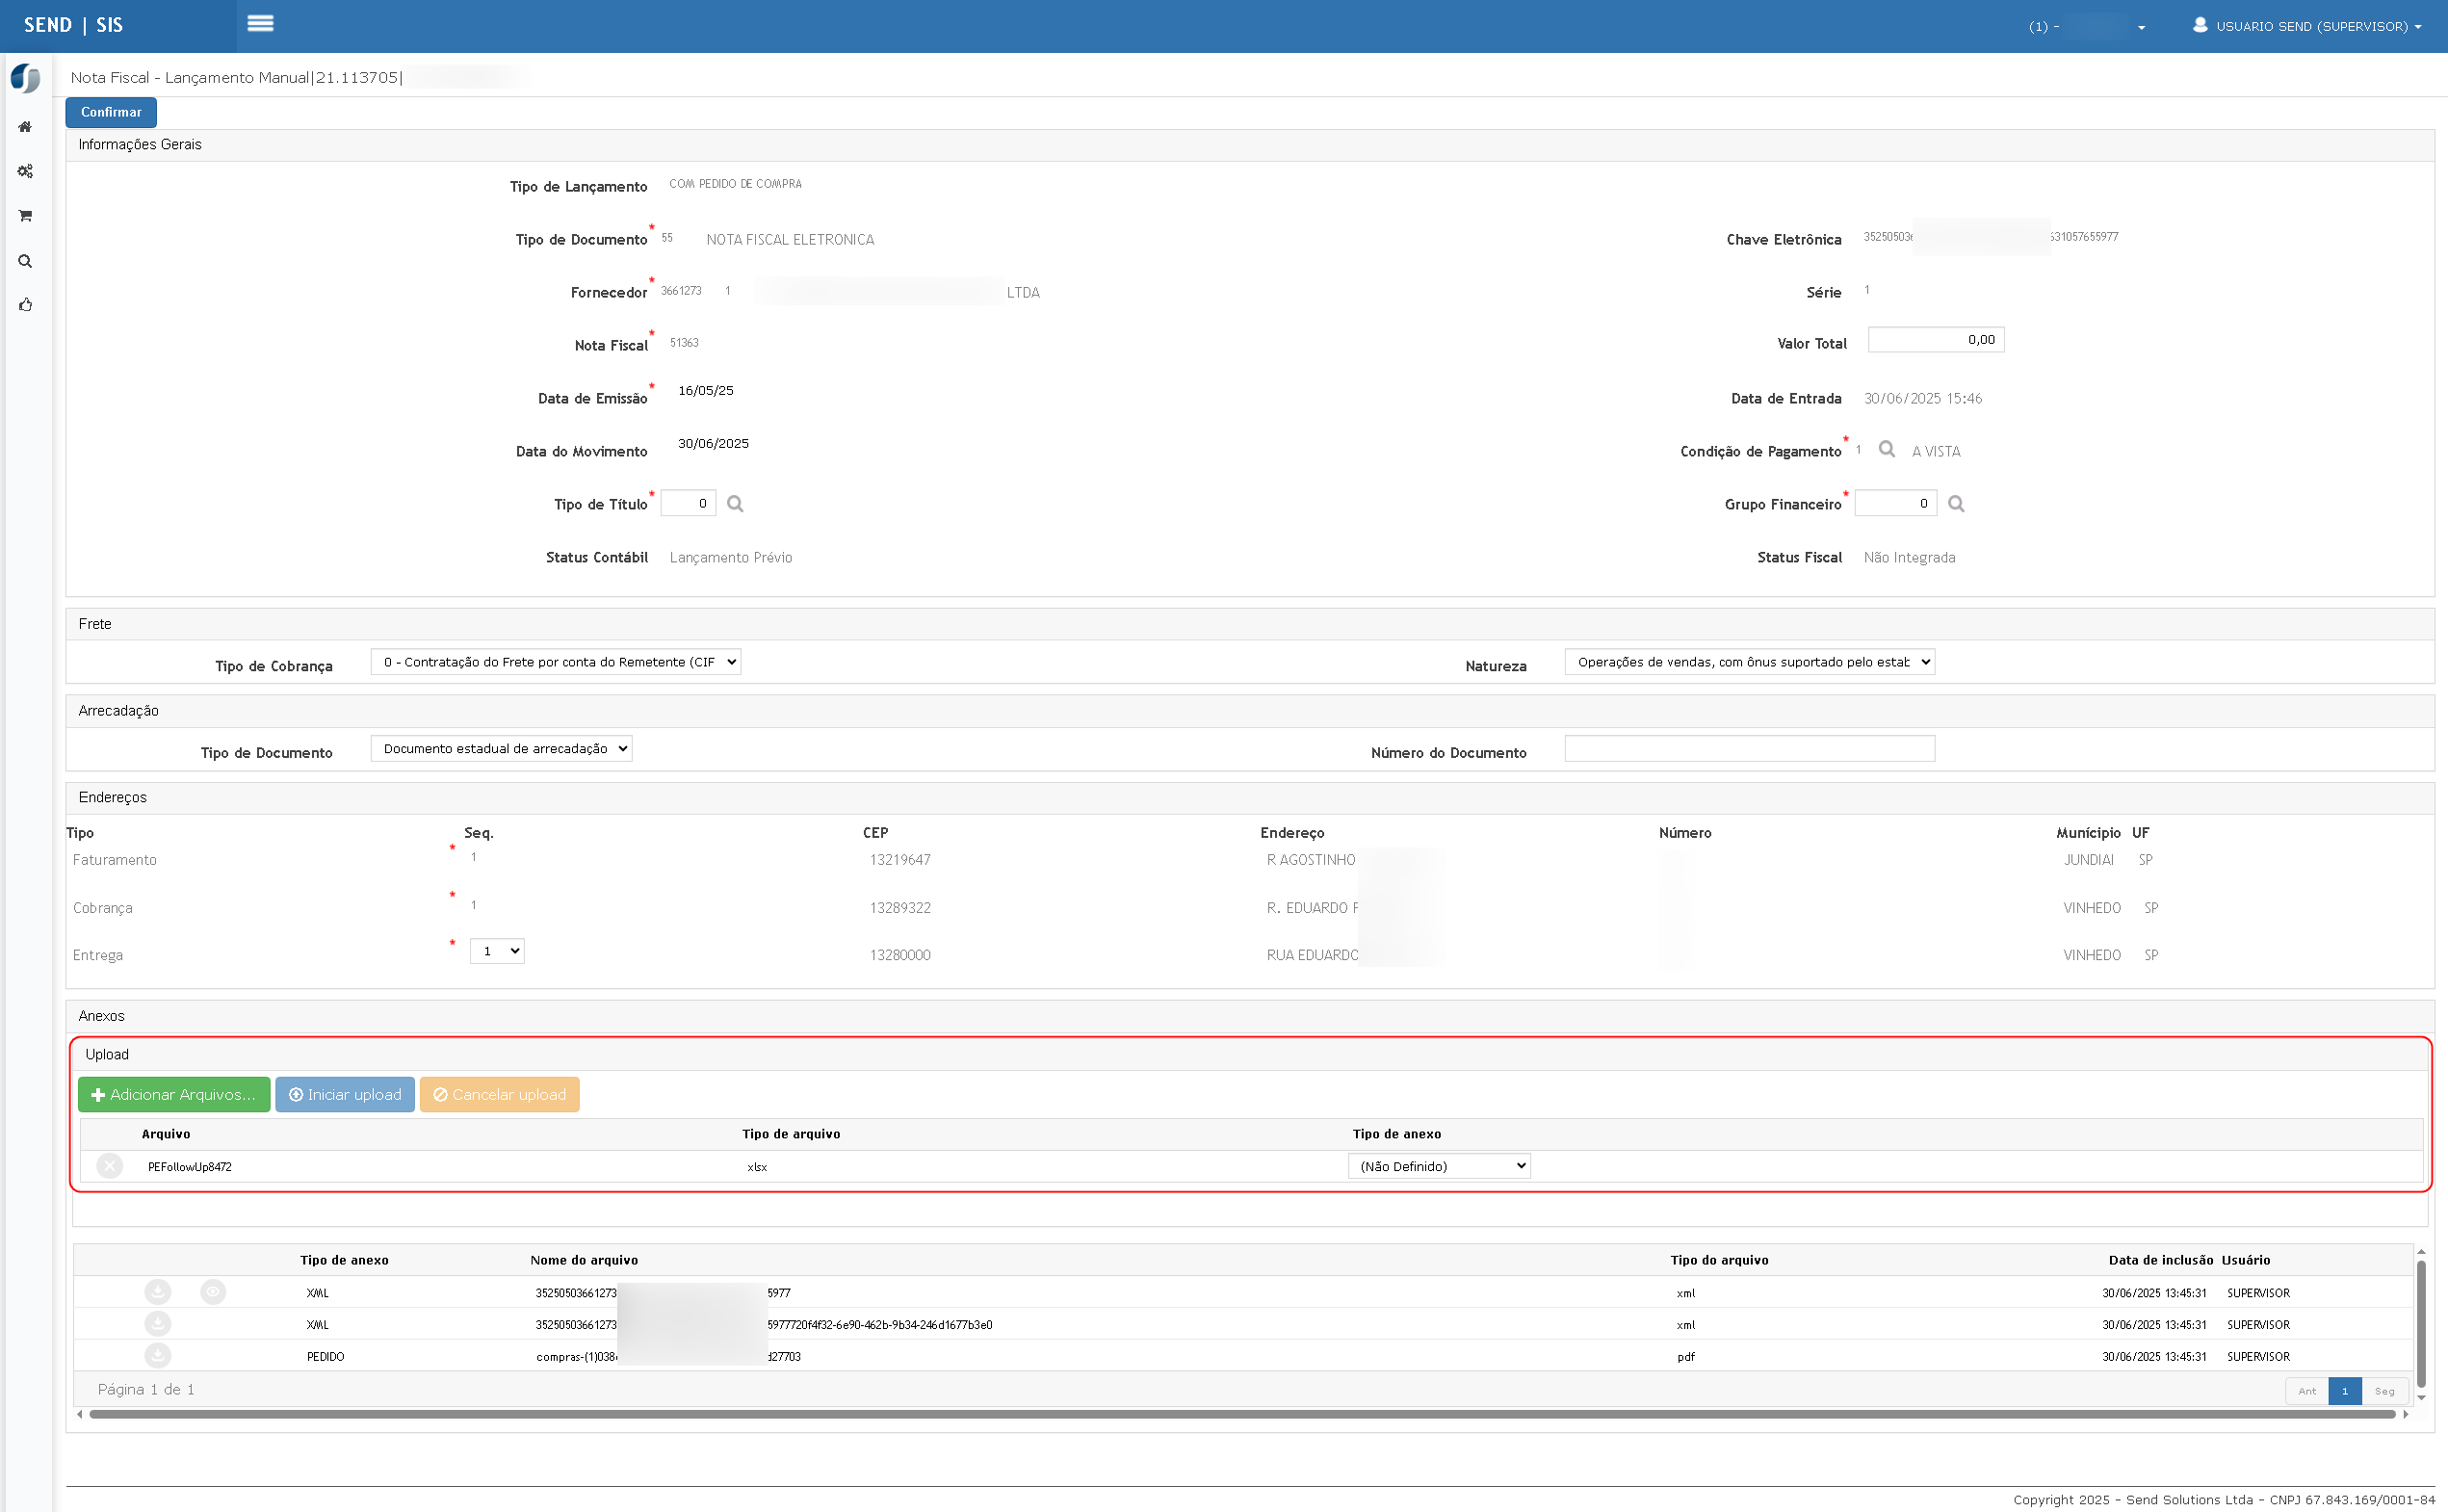Click the user avatar icon in header
Image resolution: width=2448 pixels, height=1512 pixels.
click(2200, 25)
